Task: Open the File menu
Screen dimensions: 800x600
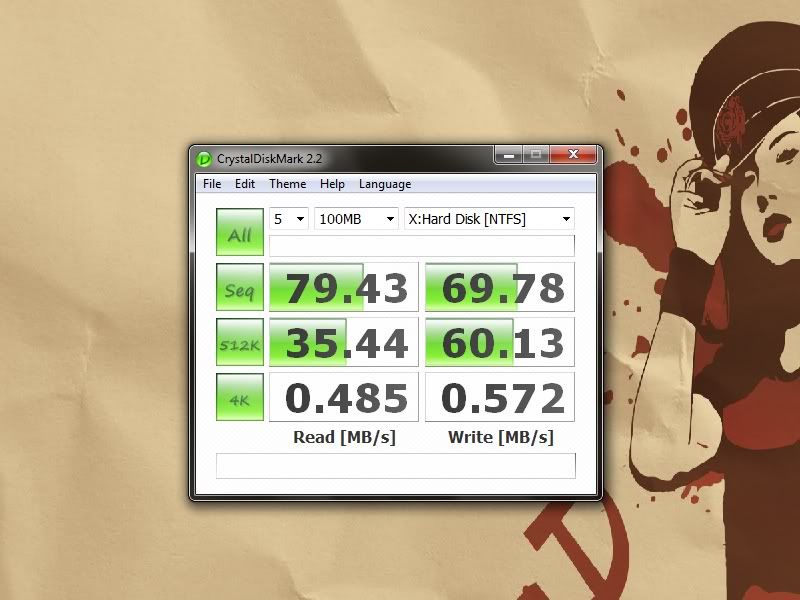Action: tap(212, 184)
